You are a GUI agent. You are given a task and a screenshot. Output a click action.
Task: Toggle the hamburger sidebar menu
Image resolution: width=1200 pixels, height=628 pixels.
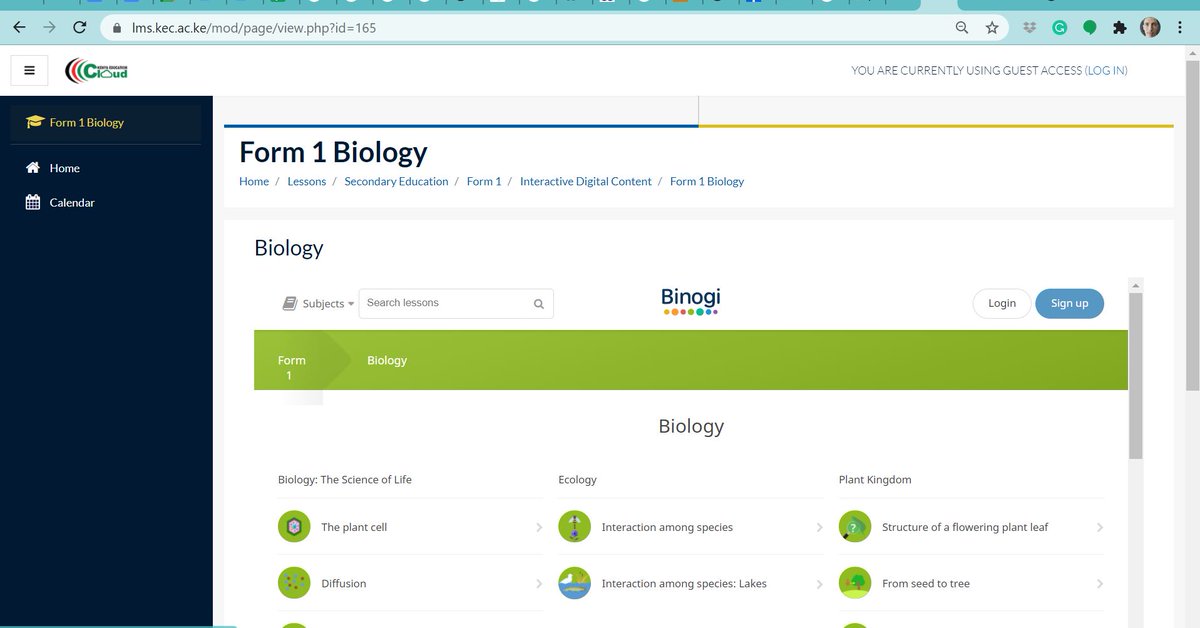(x=29, y=70)
